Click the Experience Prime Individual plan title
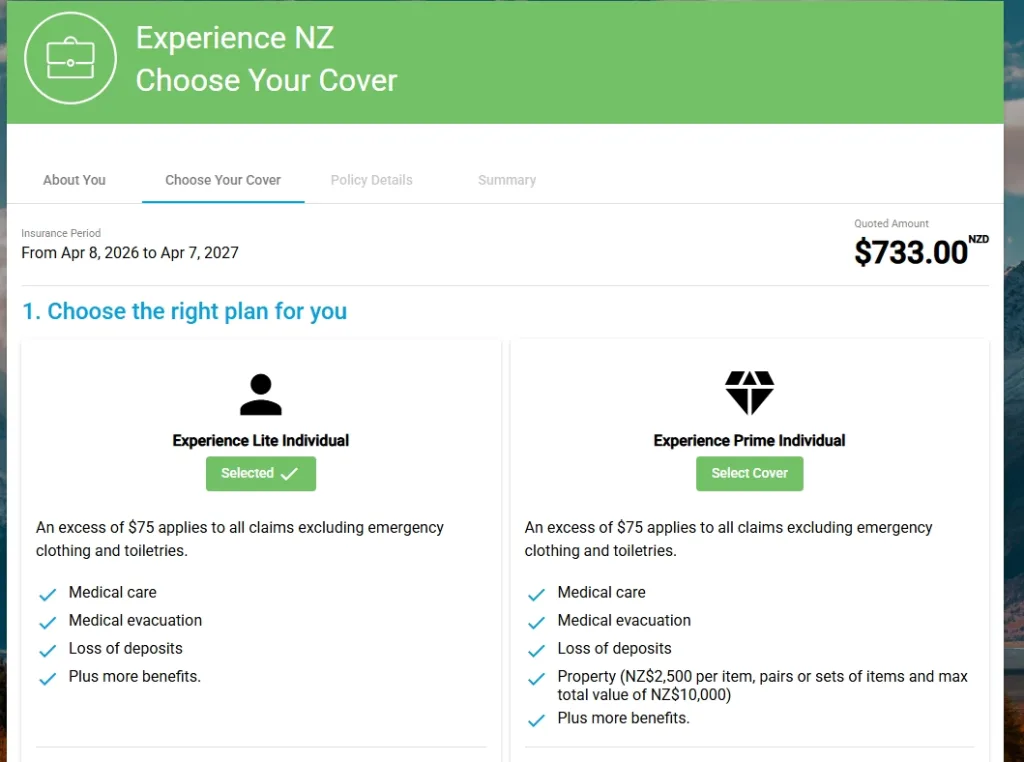This screenshot has width=1024, height=762. (x=749, y=441)
